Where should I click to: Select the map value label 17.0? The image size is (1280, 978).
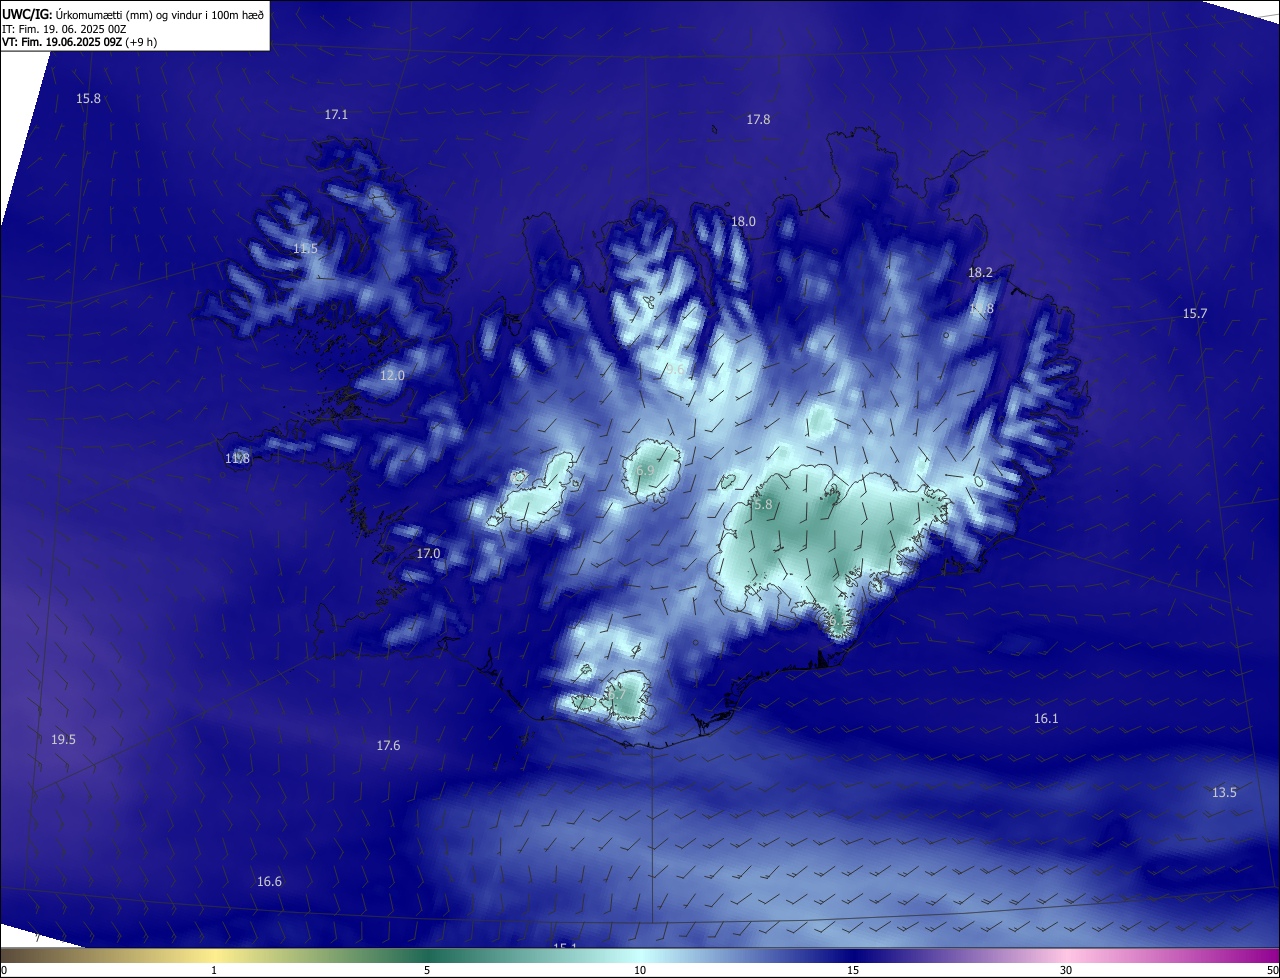pos(428,553)
